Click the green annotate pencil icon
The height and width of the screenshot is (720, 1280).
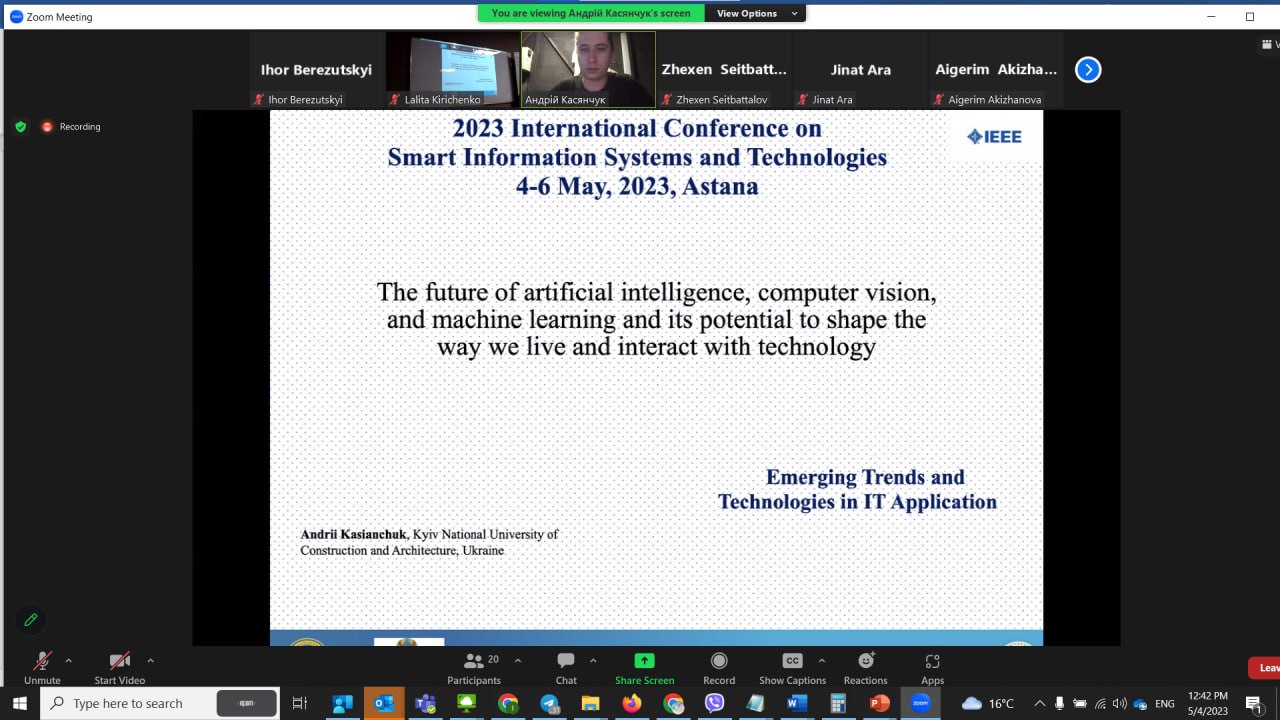[x=31, y=620]
